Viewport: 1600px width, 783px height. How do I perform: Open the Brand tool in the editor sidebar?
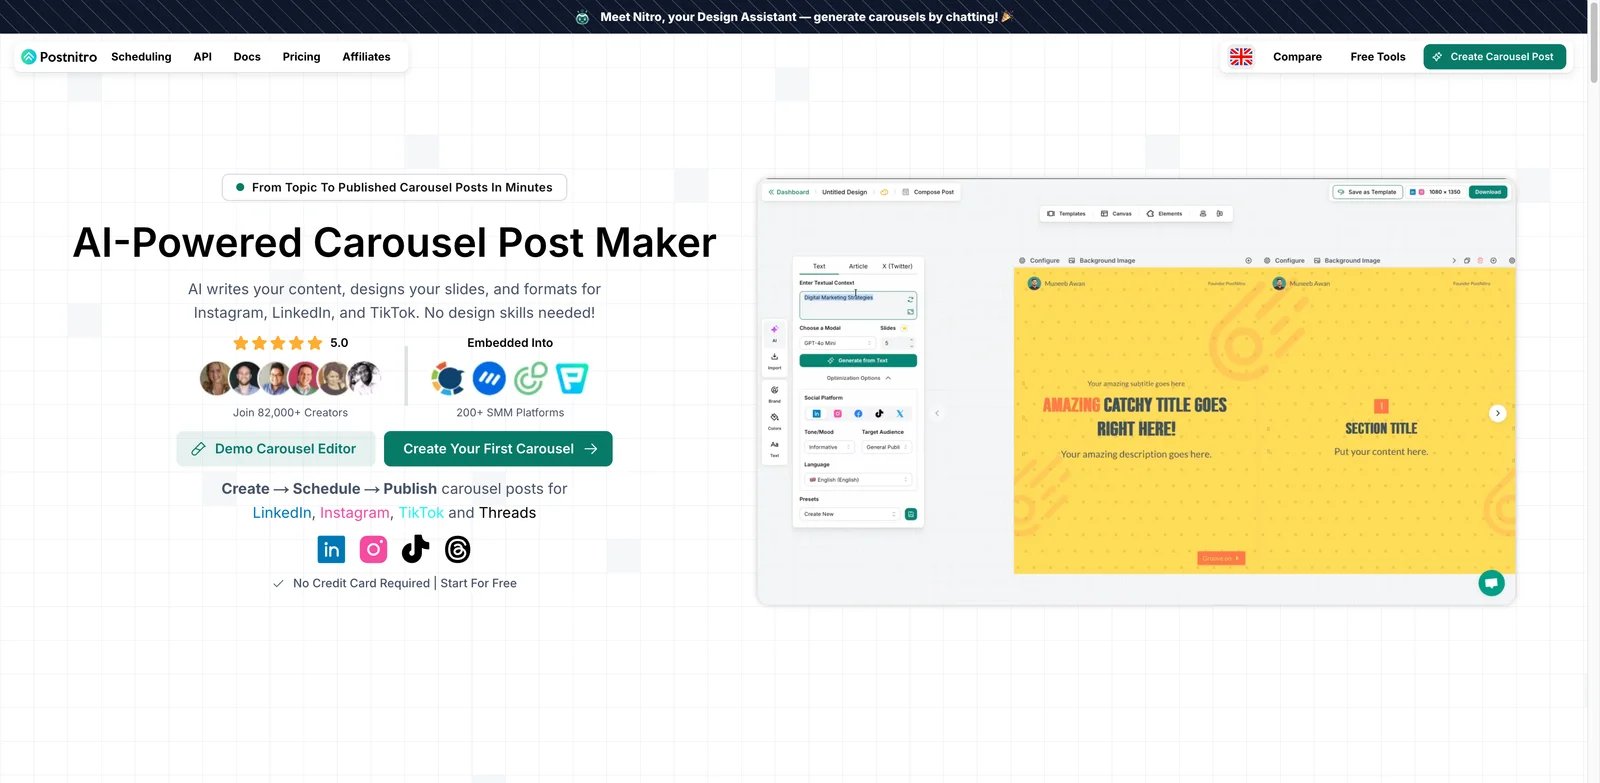[x=774, y=394]
